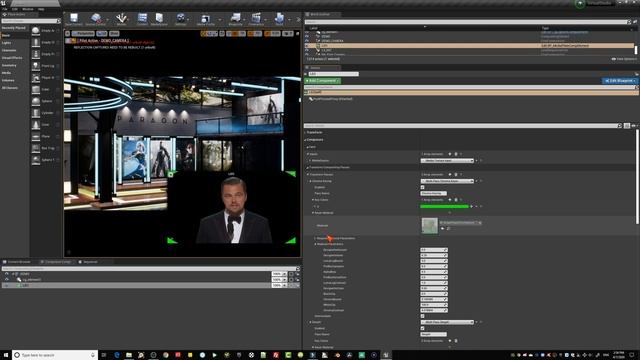
Task: Toggle visibility of the cg_element composure row
Action: [x=7, y=280]
